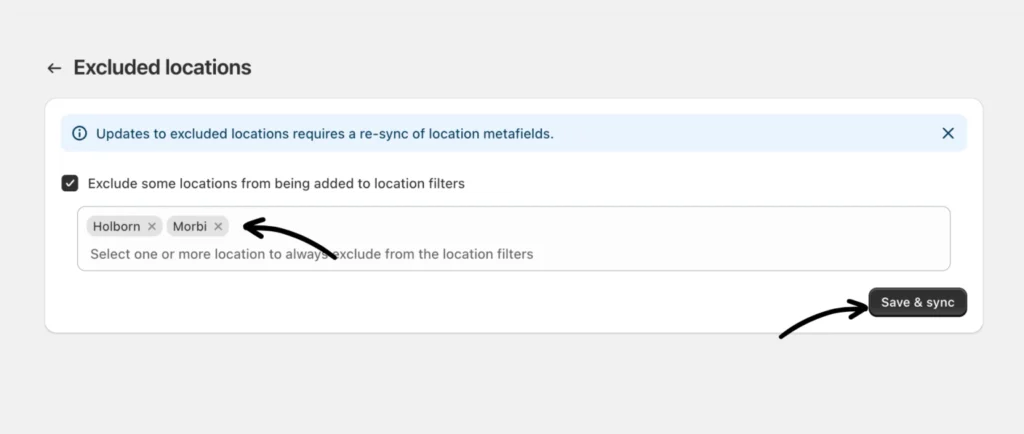This screenshot has height=434, width=1024.
Task: Click the word 'Holborn' inside its chip
Action: [x=116, y=226]
